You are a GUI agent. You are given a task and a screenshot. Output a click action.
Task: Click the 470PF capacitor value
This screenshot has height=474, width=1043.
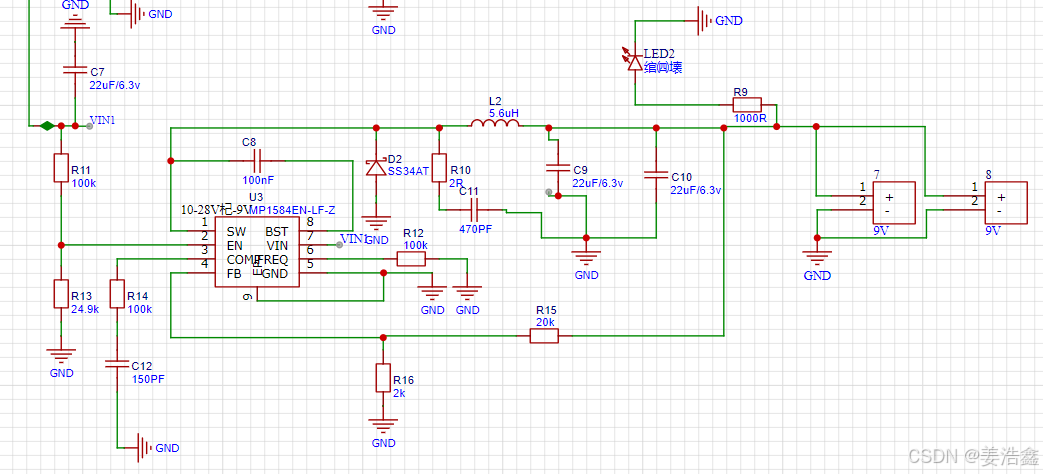click(475, 230)
